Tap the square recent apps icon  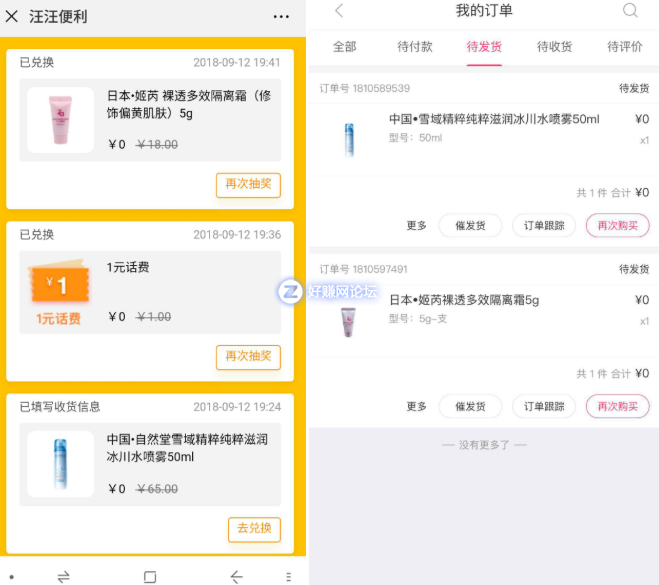pyautogui.click(x=150, y=577)
